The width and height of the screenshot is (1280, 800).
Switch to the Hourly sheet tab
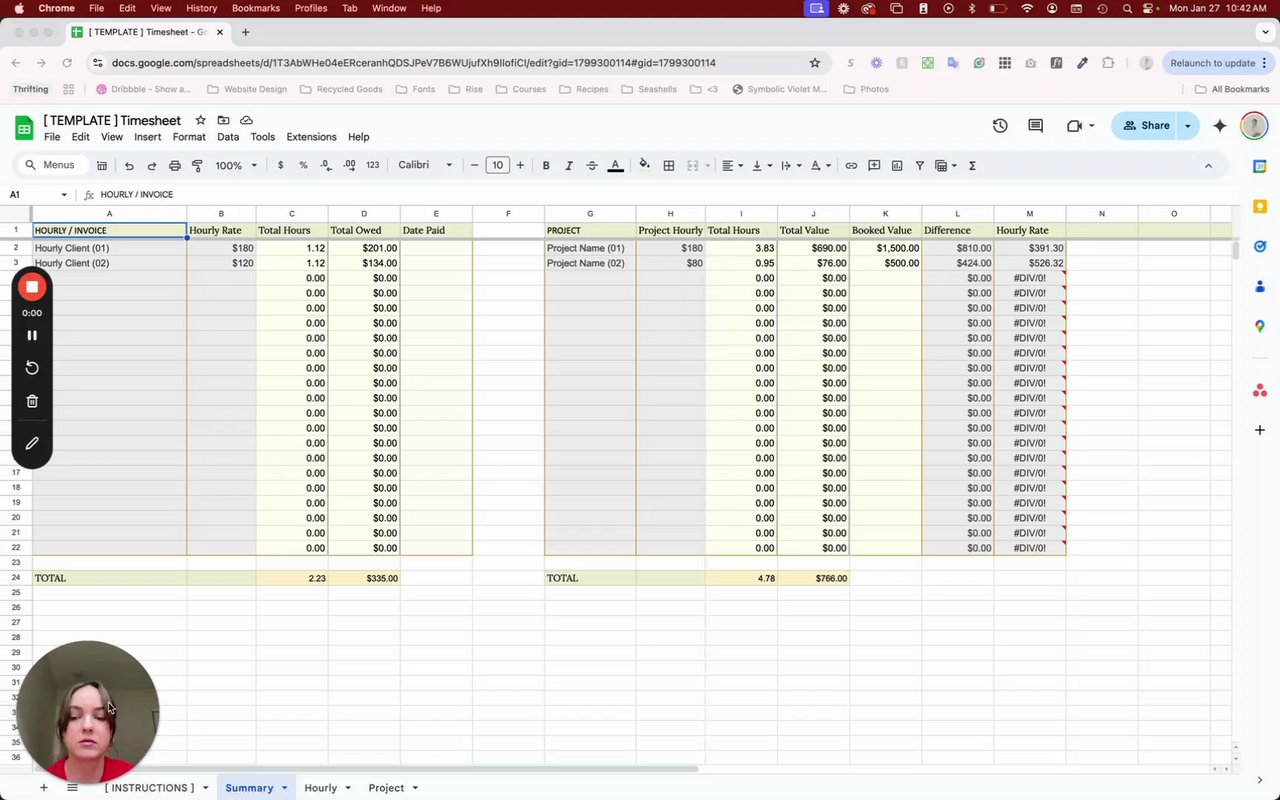pos(320,788)
